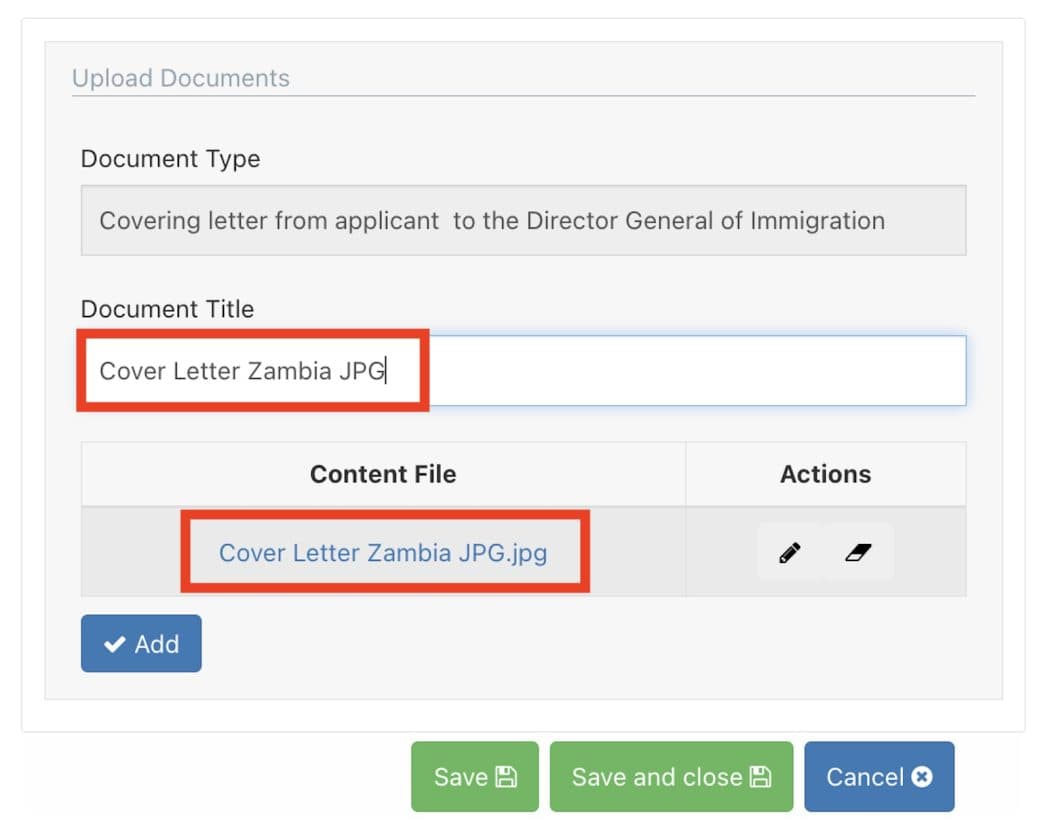This screenshot has width=1042, height=835.
Task: Click the Content File column header
Action: 383,474
